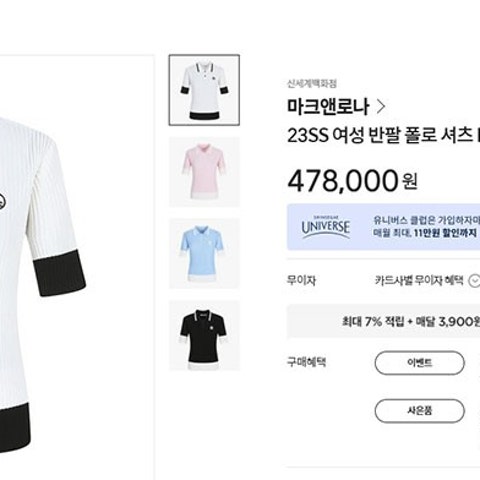This screenshot has width=480, height=480.
Task: Click the product title 23SS 여성 반팔 폴로 셔츠
Action: pyautogui.click(x=383, y=136)
